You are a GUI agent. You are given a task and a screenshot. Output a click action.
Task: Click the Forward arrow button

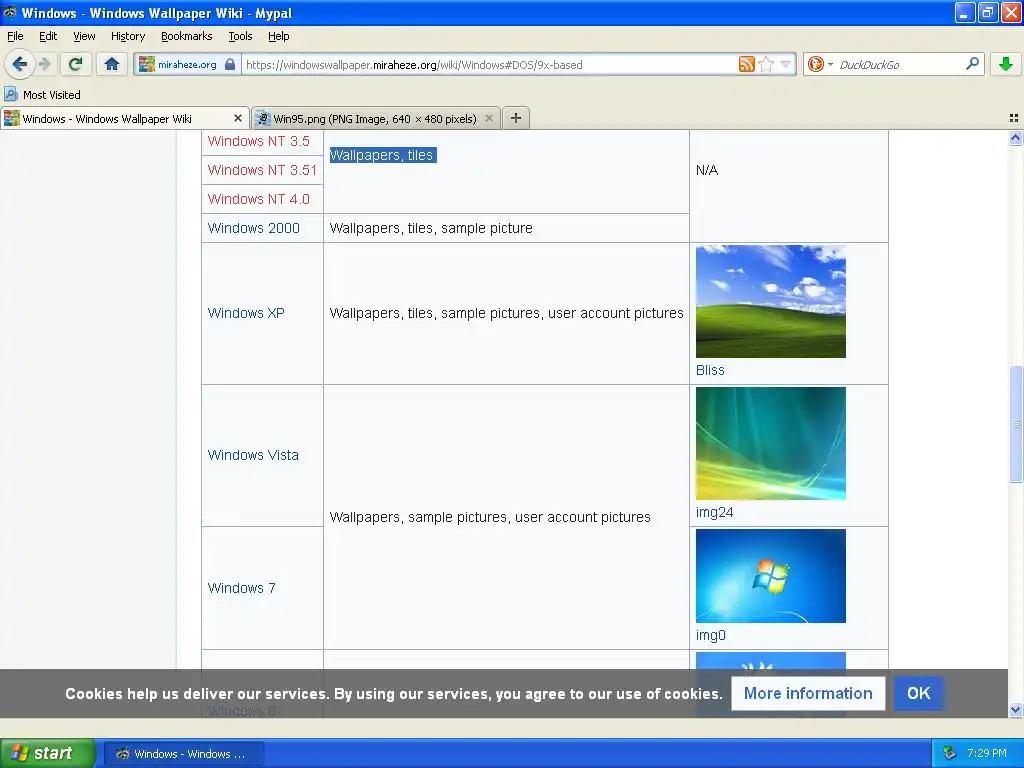pyautogui.click(x=44, y=64)
